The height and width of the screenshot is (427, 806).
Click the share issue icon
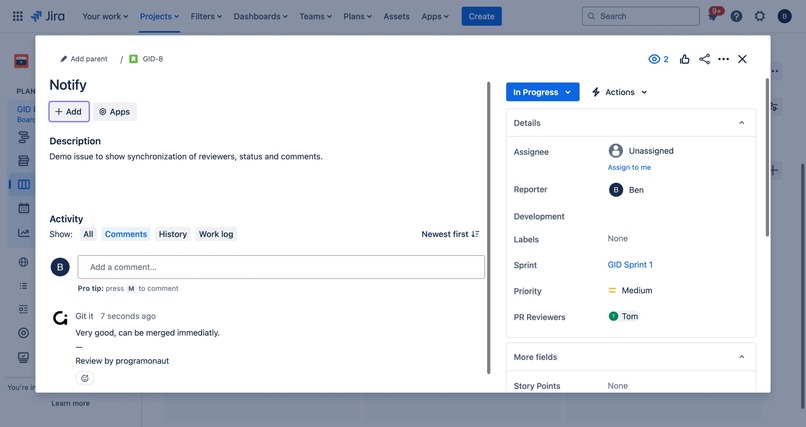704,59
